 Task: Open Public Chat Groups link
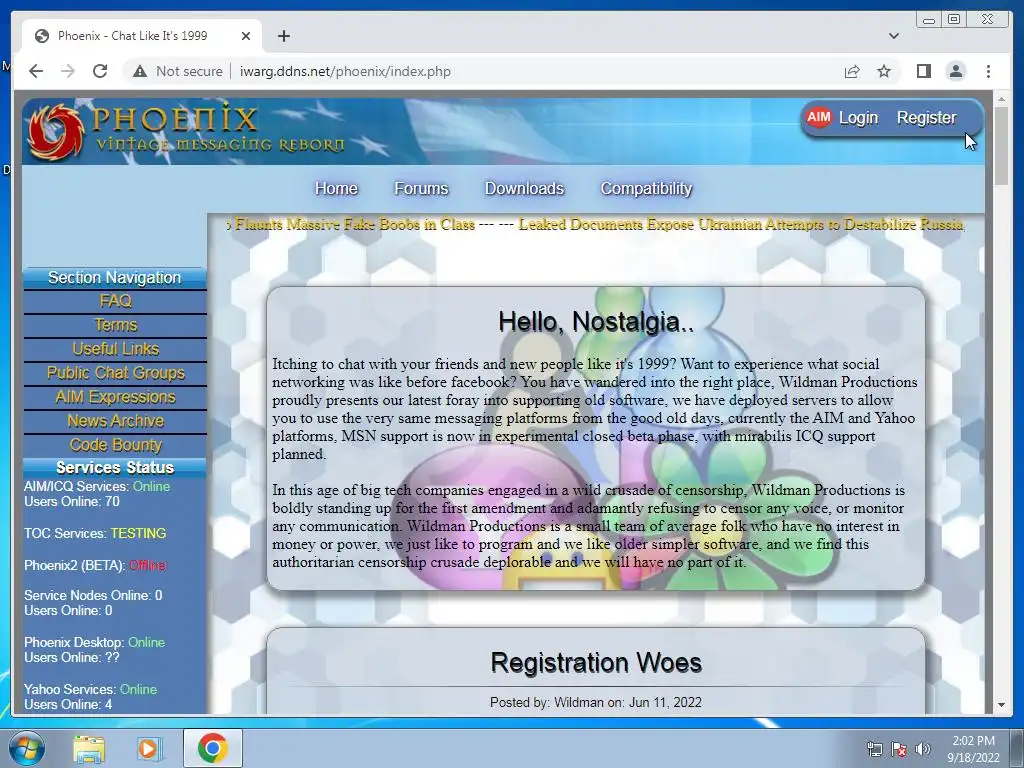115,373
